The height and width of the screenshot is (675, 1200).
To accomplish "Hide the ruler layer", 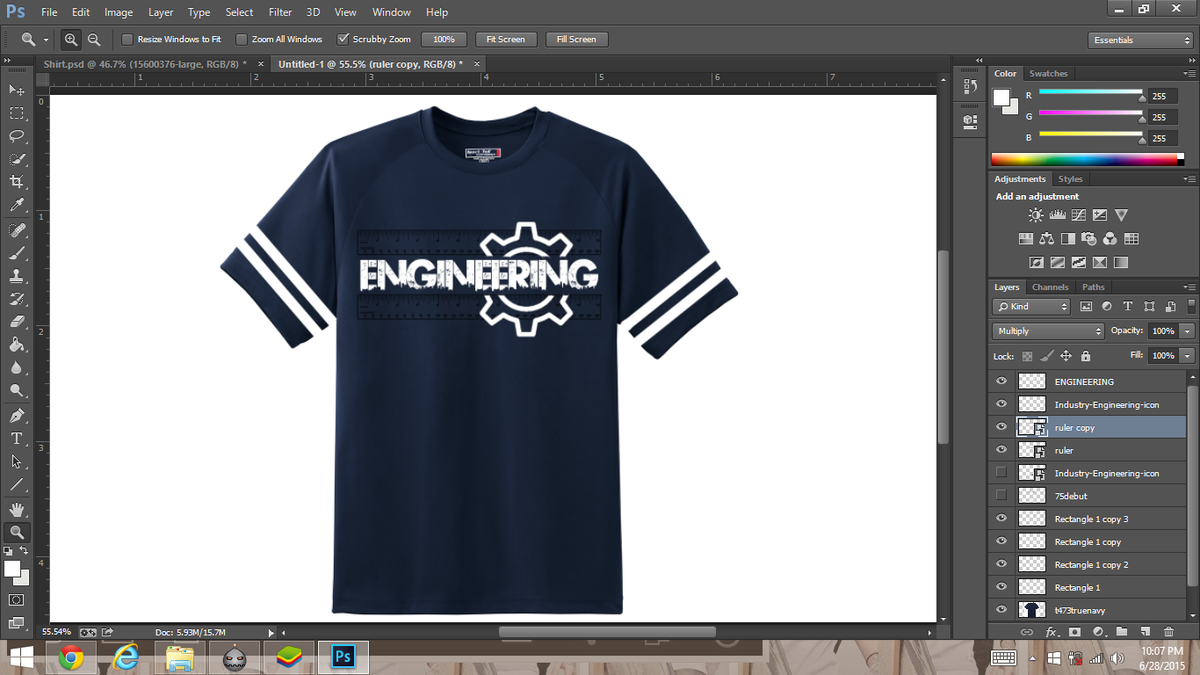I will [x=1001, y=450].
